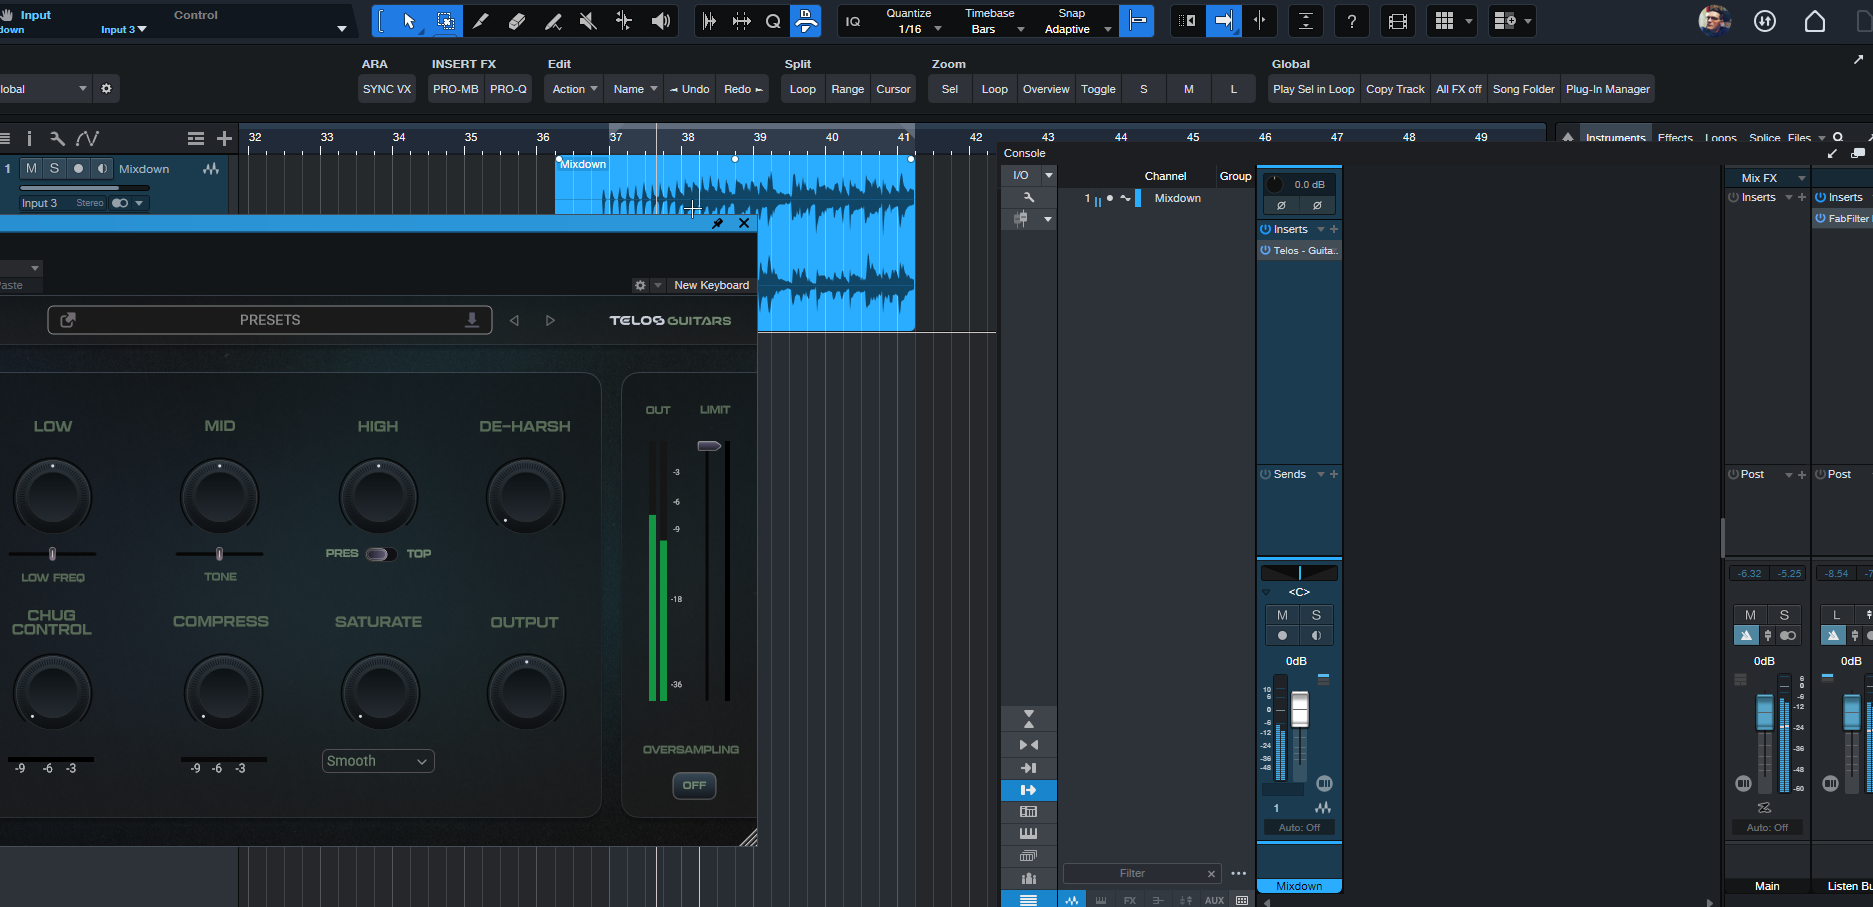Show automation curve icon in track header

(x=88, y=138)
